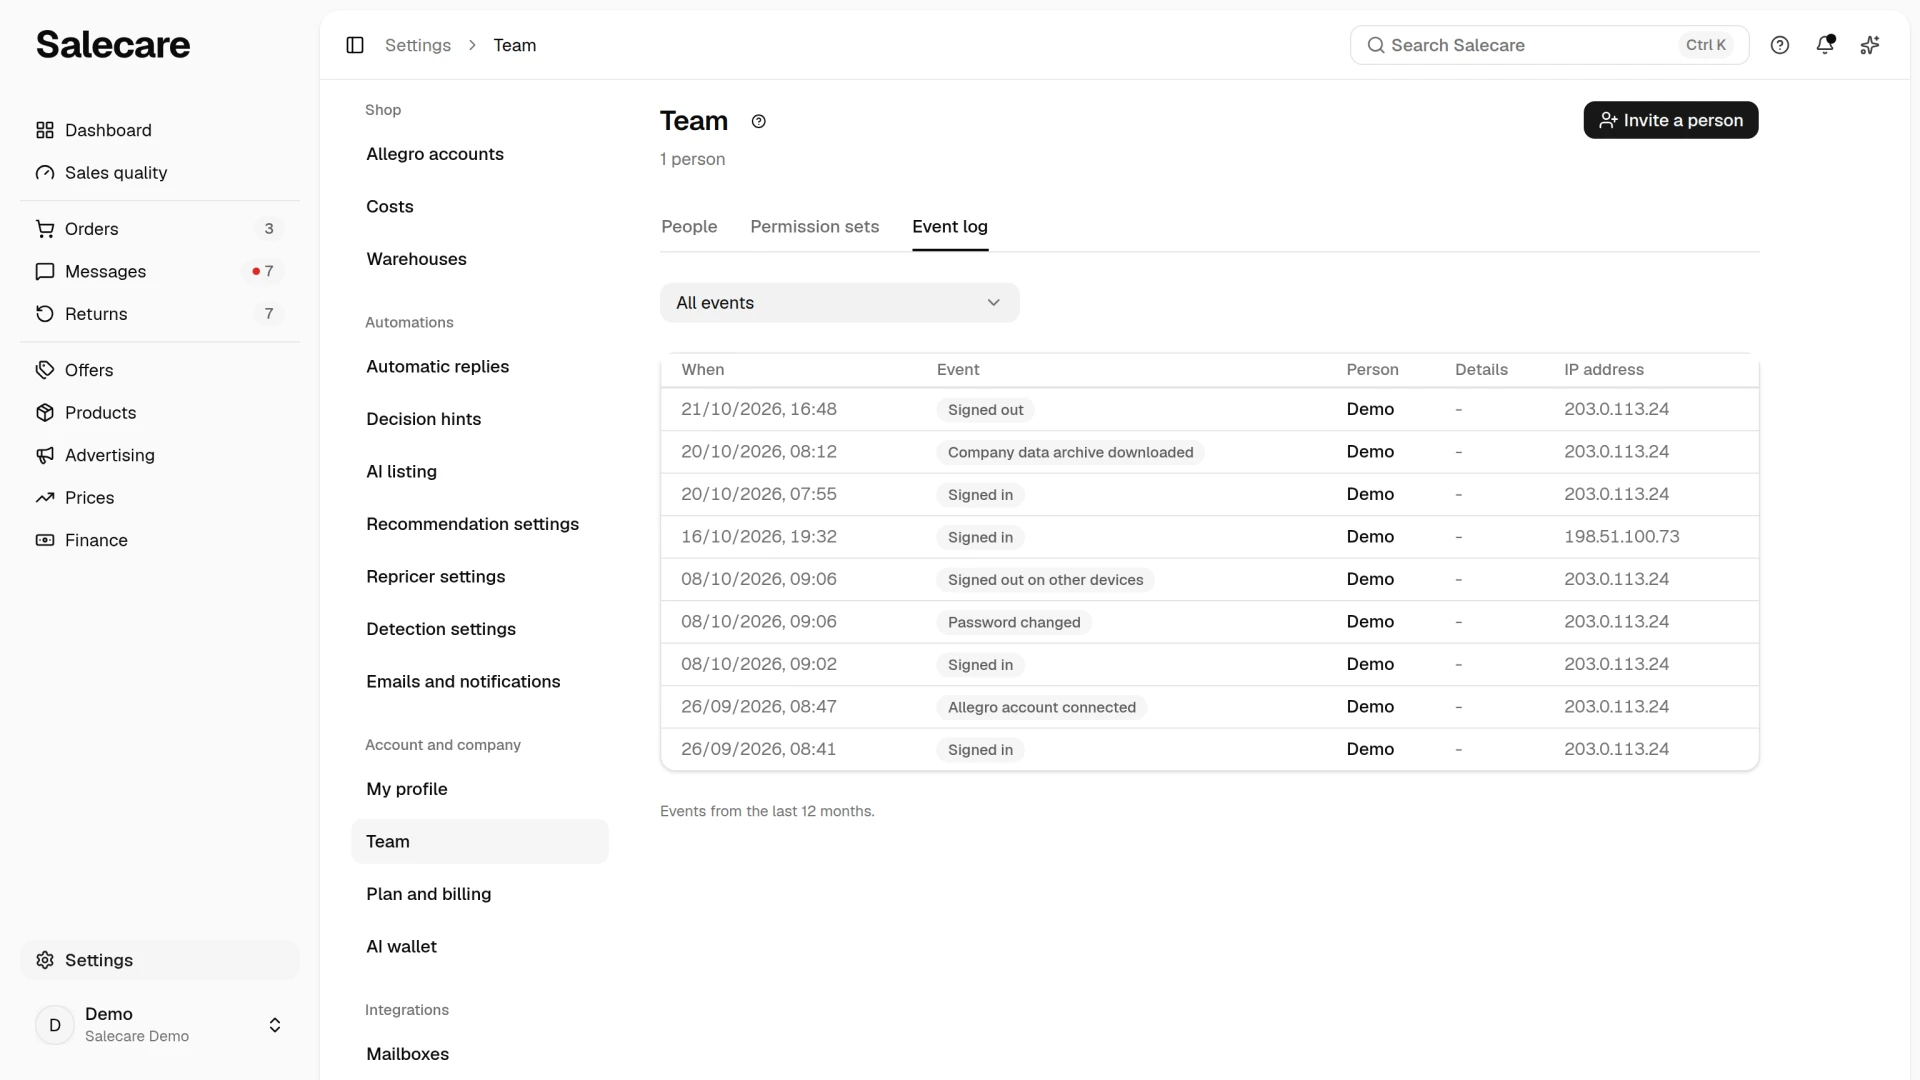
Task: Open Mailboxes integration settings
Action: tap(480, 1054)
